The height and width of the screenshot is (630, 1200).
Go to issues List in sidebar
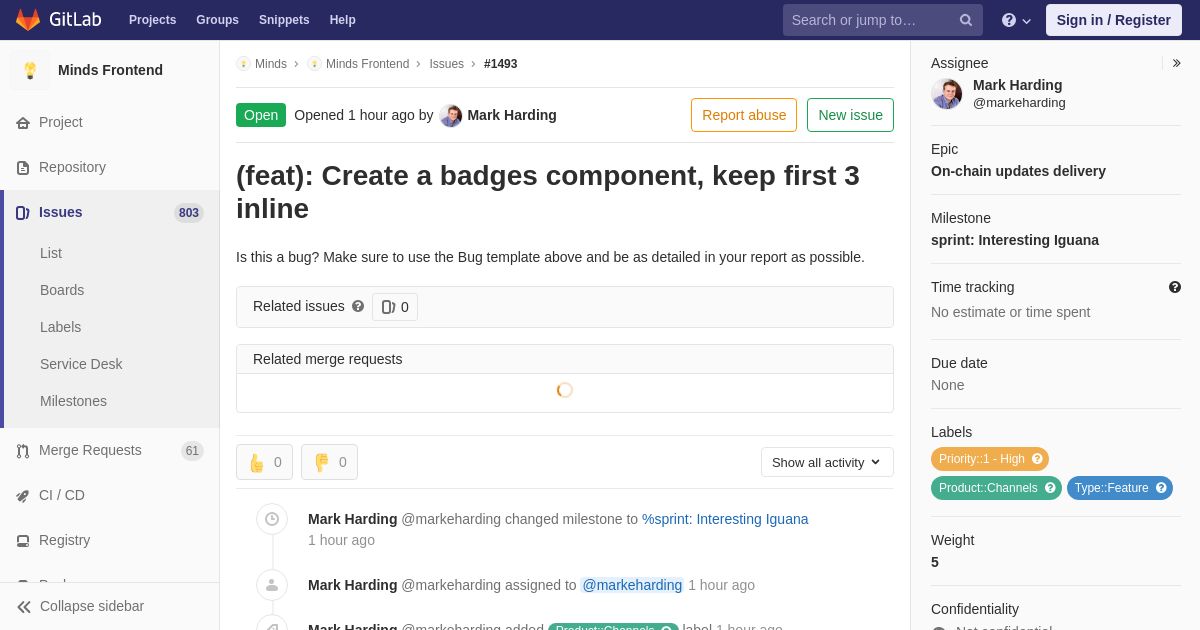point(51,253)
